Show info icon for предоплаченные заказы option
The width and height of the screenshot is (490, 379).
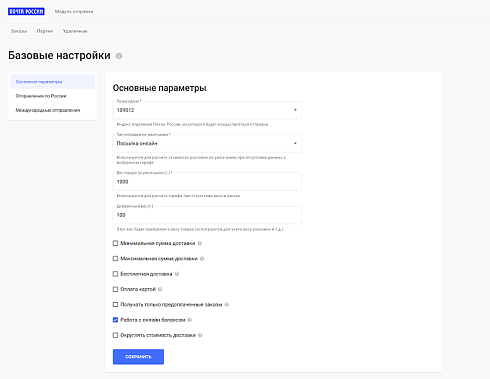[227, 305]
